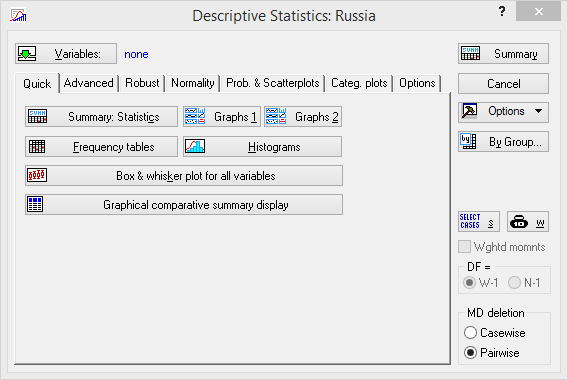Open Graphical comparative summary display
Image resolution: width=568 pixels, height=380 pixels.
coord(184,205)
